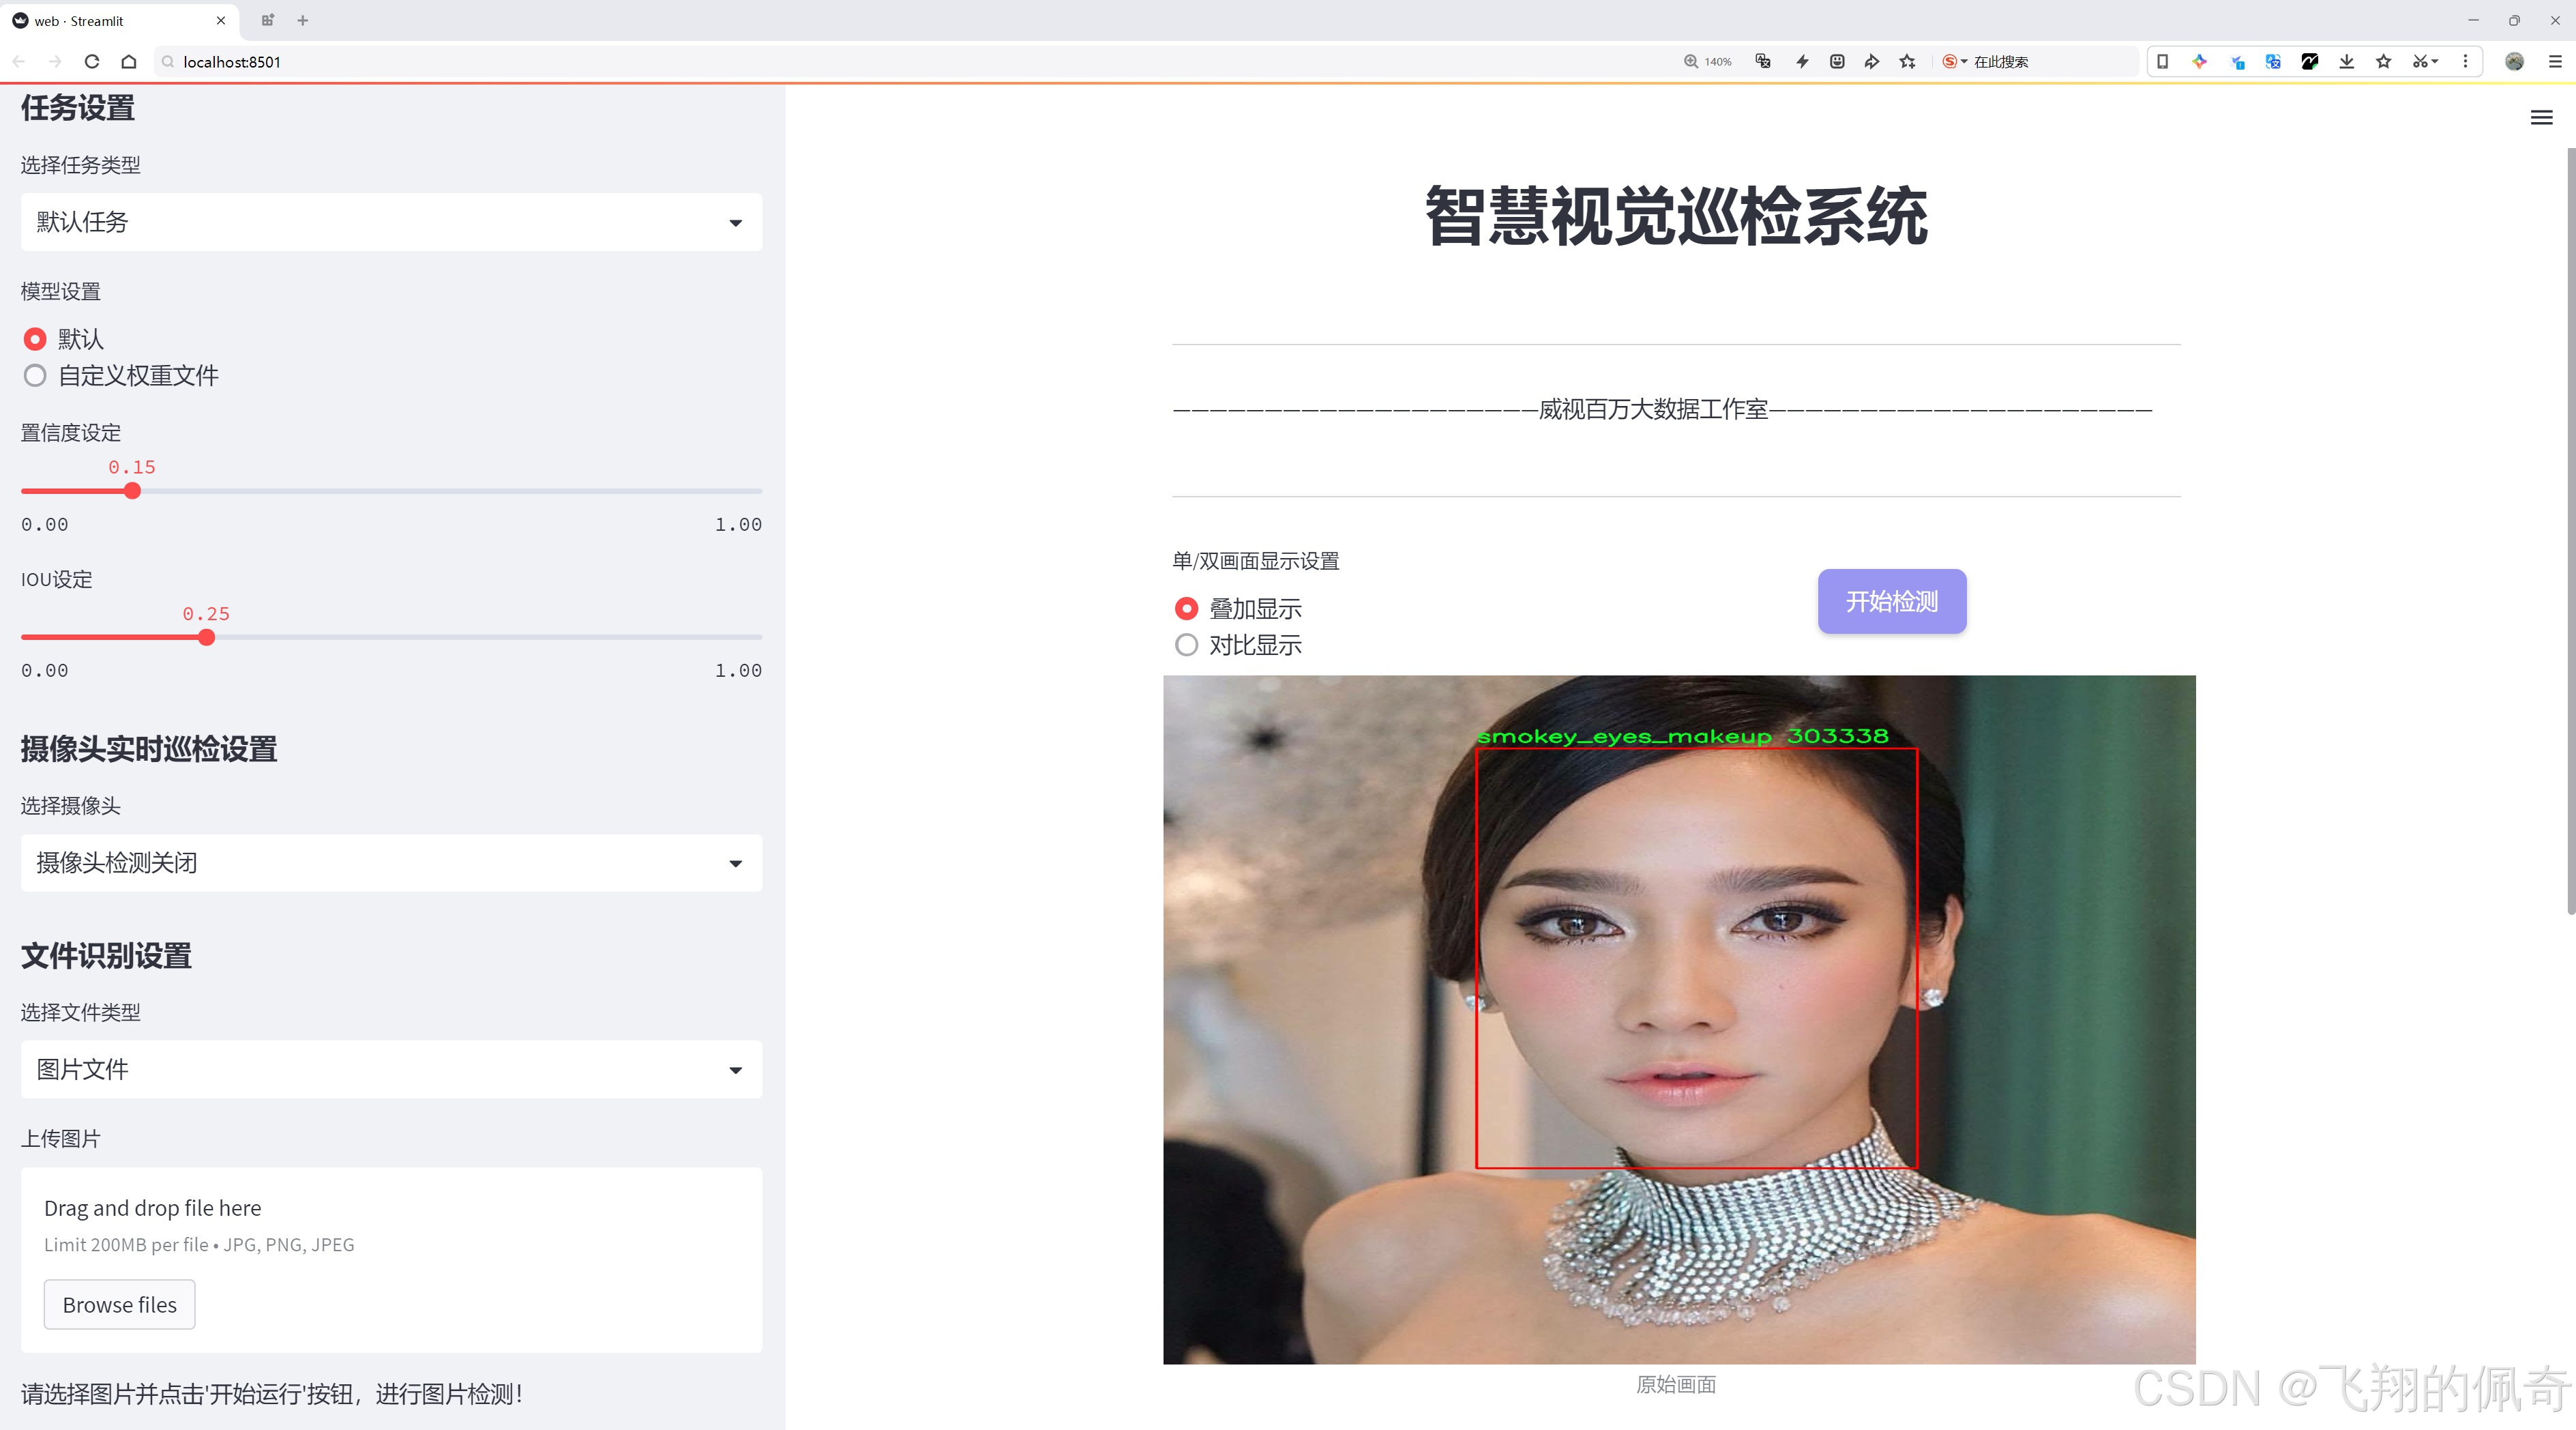Click the mobile phone view icon in toolbar

[2162, 61]
